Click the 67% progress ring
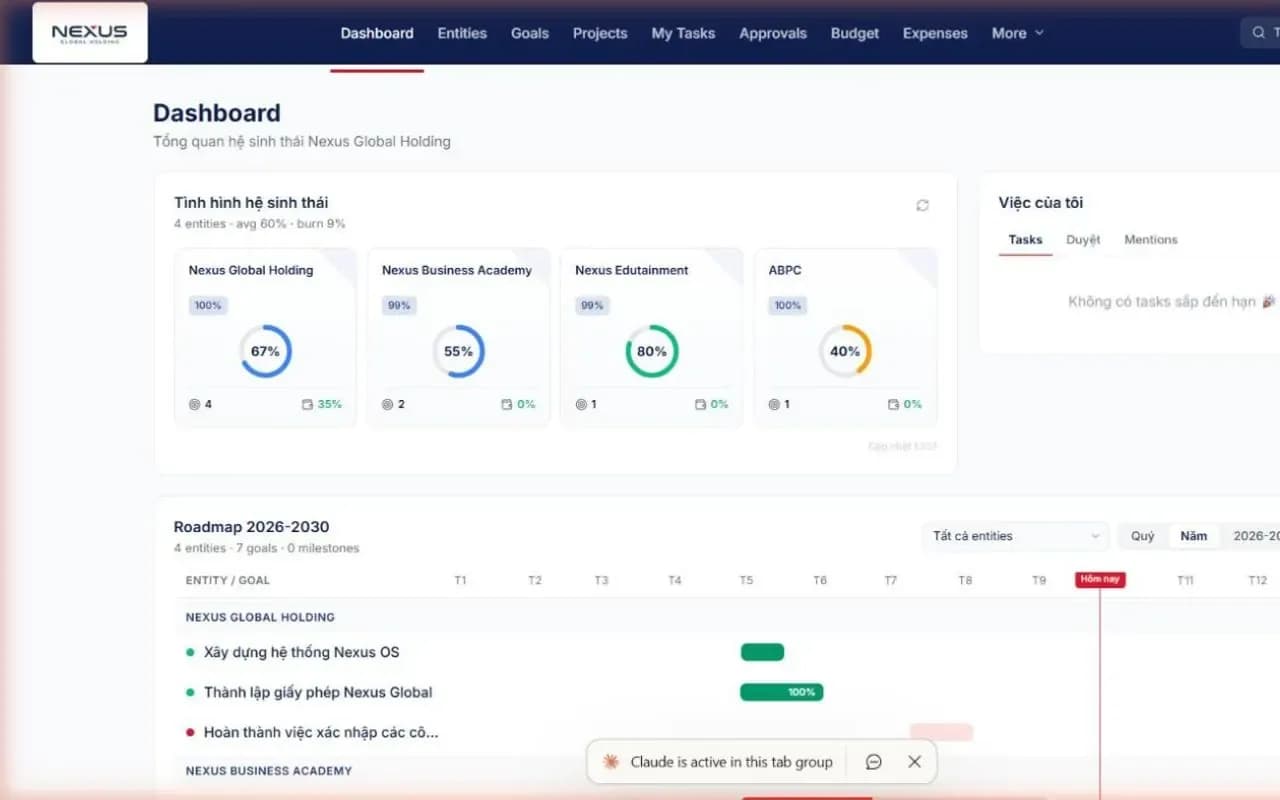This screenshot has height=800, width=1280. coord(265,351)
